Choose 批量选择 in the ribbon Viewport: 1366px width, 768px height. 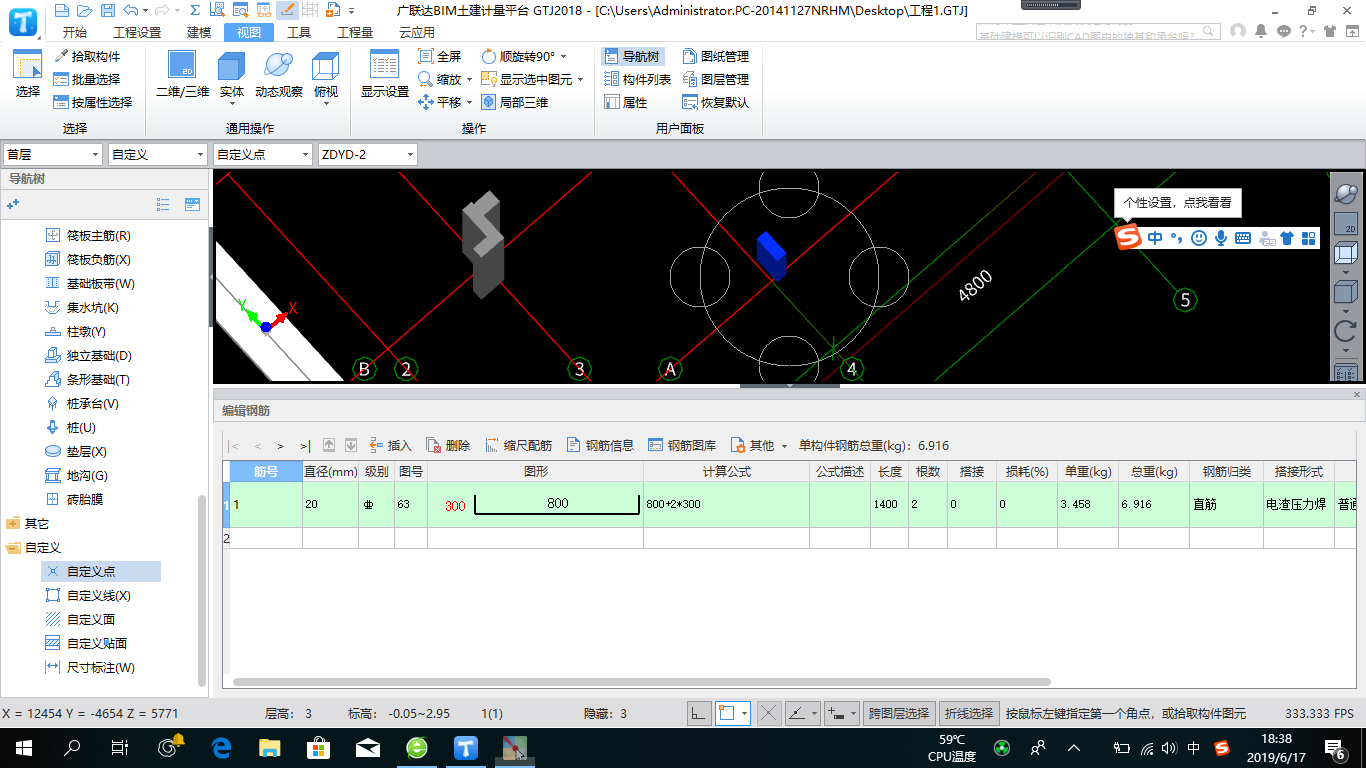(x=87, y=79)
